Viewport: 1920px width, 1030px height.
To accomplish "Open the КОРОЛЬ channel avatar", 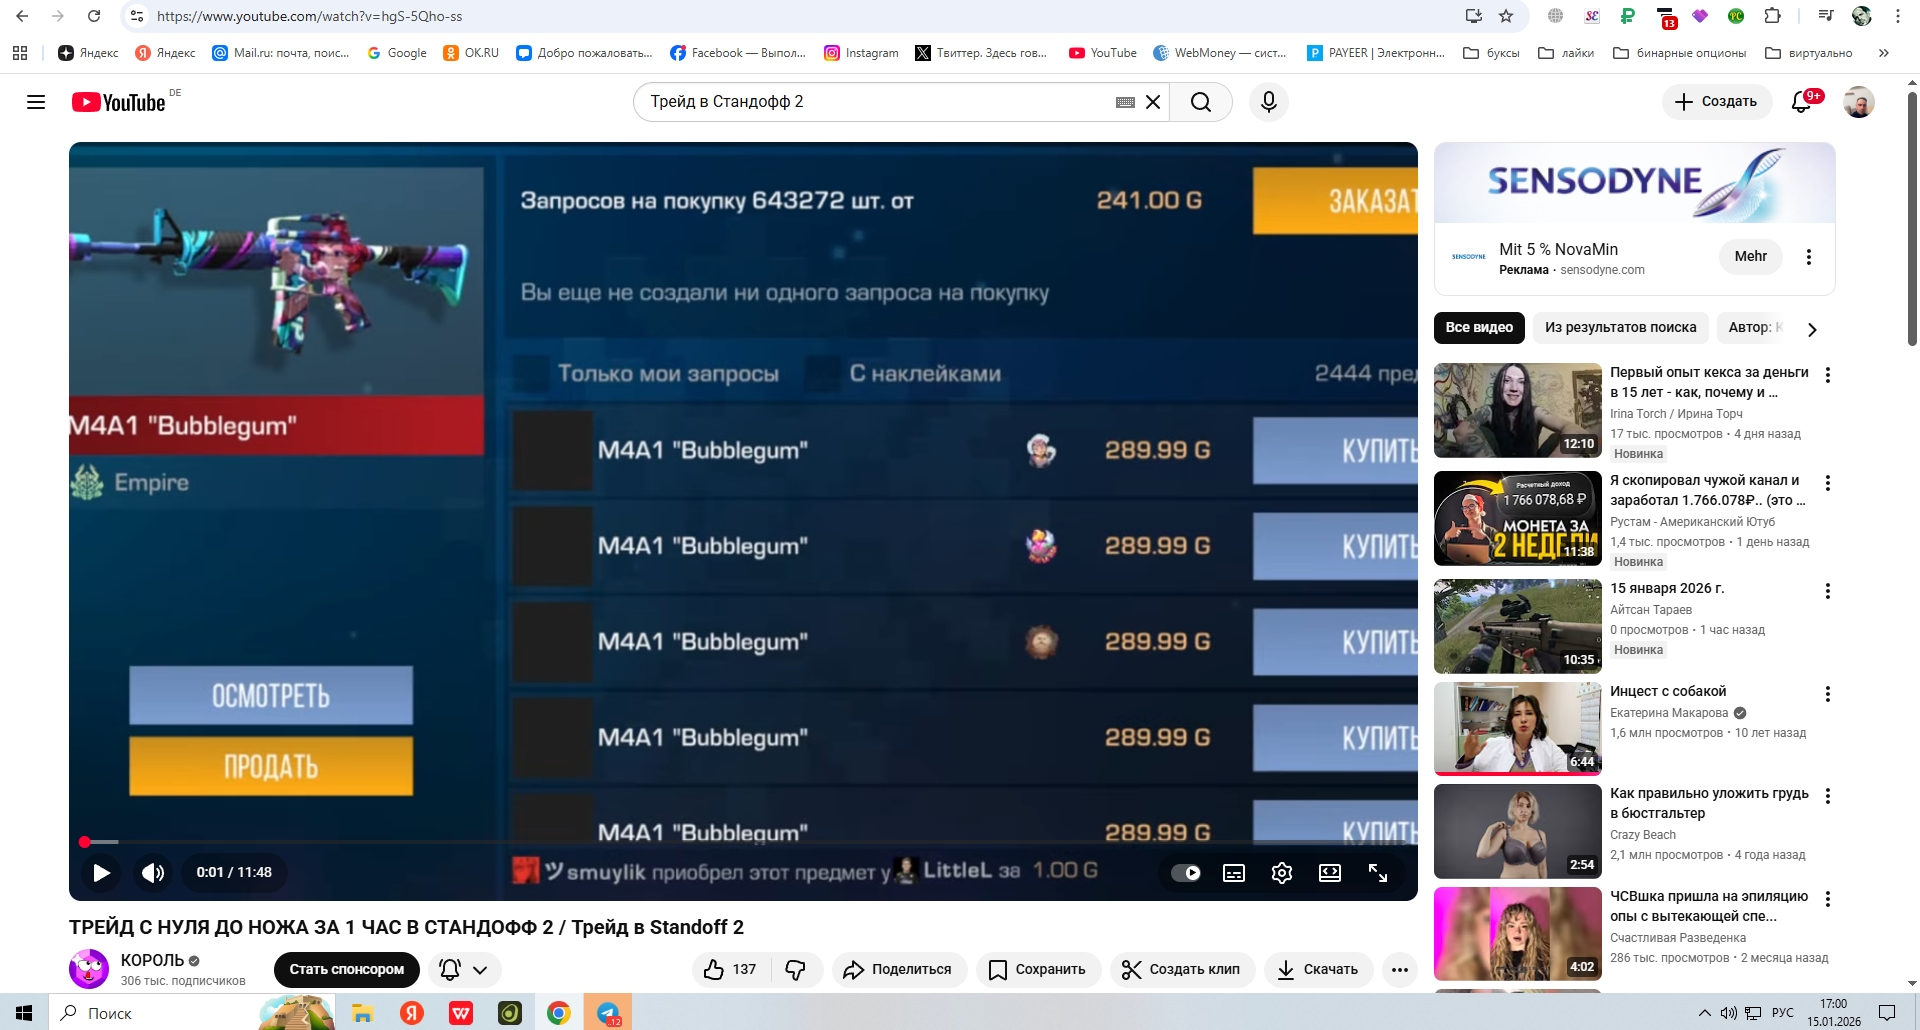I will coord(89,969).
